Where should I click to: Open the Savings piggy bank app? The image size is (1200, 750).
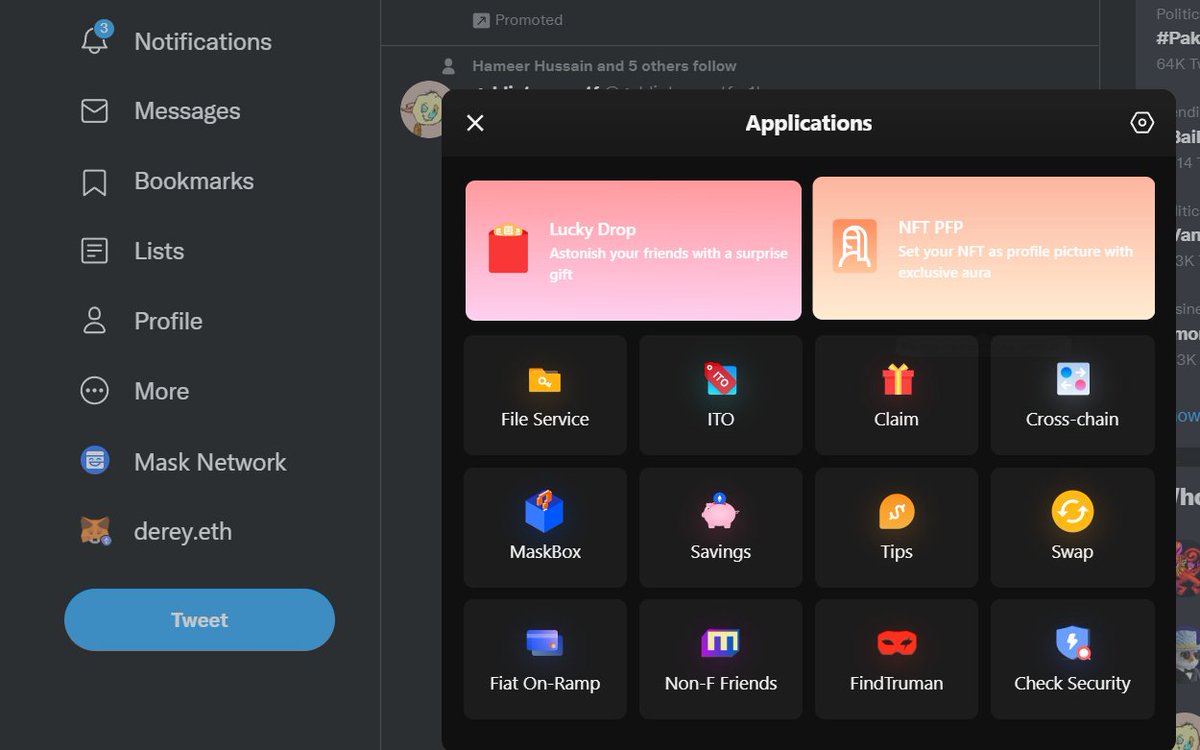coord(721,527)
